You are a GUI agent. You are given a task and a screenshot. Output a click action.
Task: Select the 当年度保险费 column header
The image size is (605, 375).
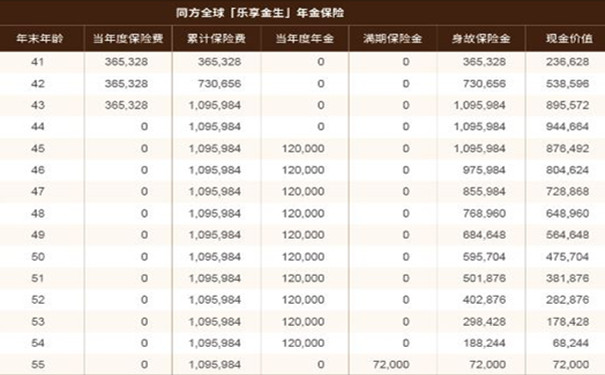[x=128, y=39]
